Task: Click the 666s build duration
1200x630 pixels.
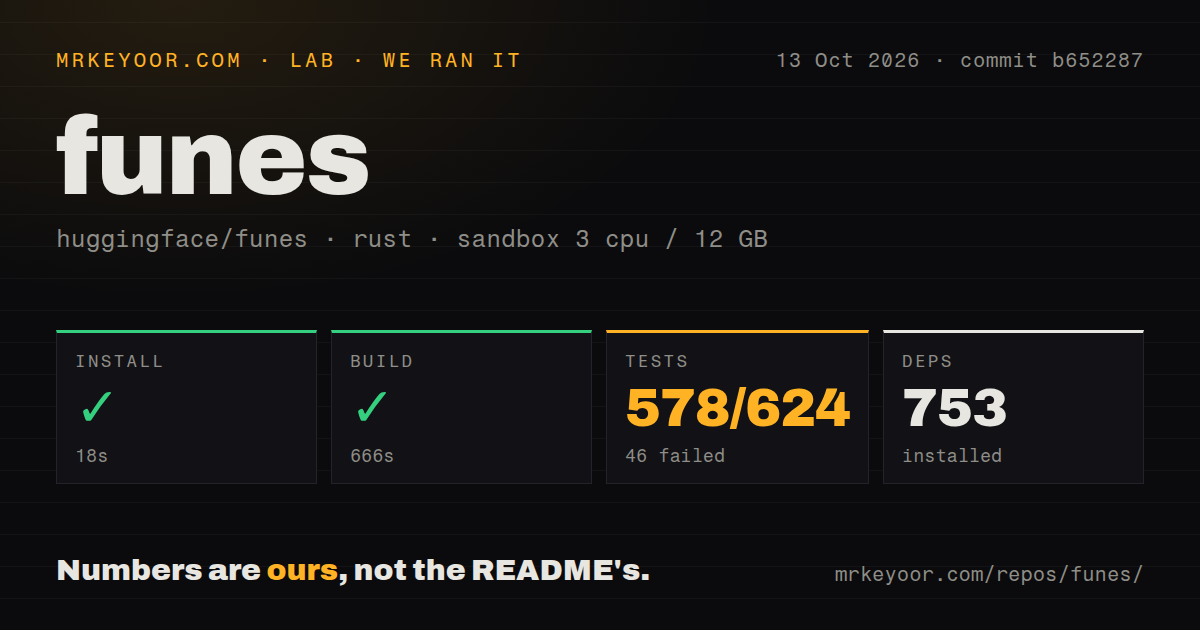Action: [x=372, y=456]
